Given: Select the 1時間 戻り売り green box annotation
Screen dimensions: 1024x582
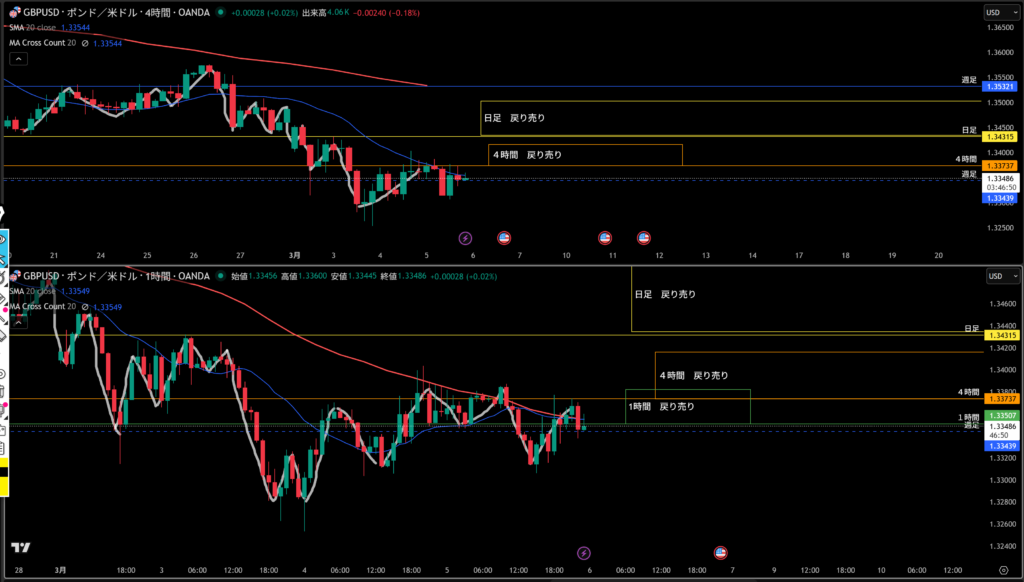Looking at the screenshot, I should coord(687,406).
